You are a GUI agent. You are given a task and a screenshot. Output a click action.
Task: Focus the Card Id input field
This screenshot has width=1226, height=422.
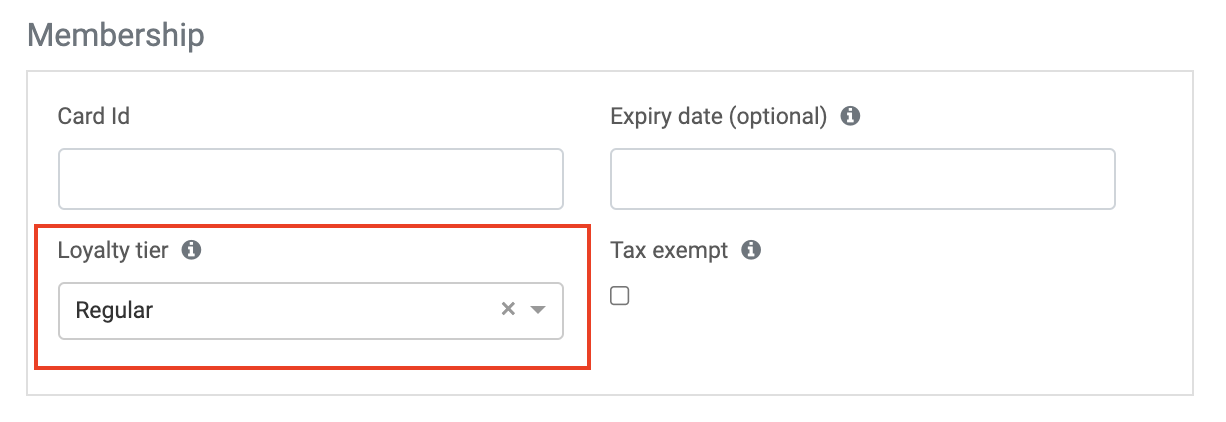pyautogui.click(x=310, y=179)
